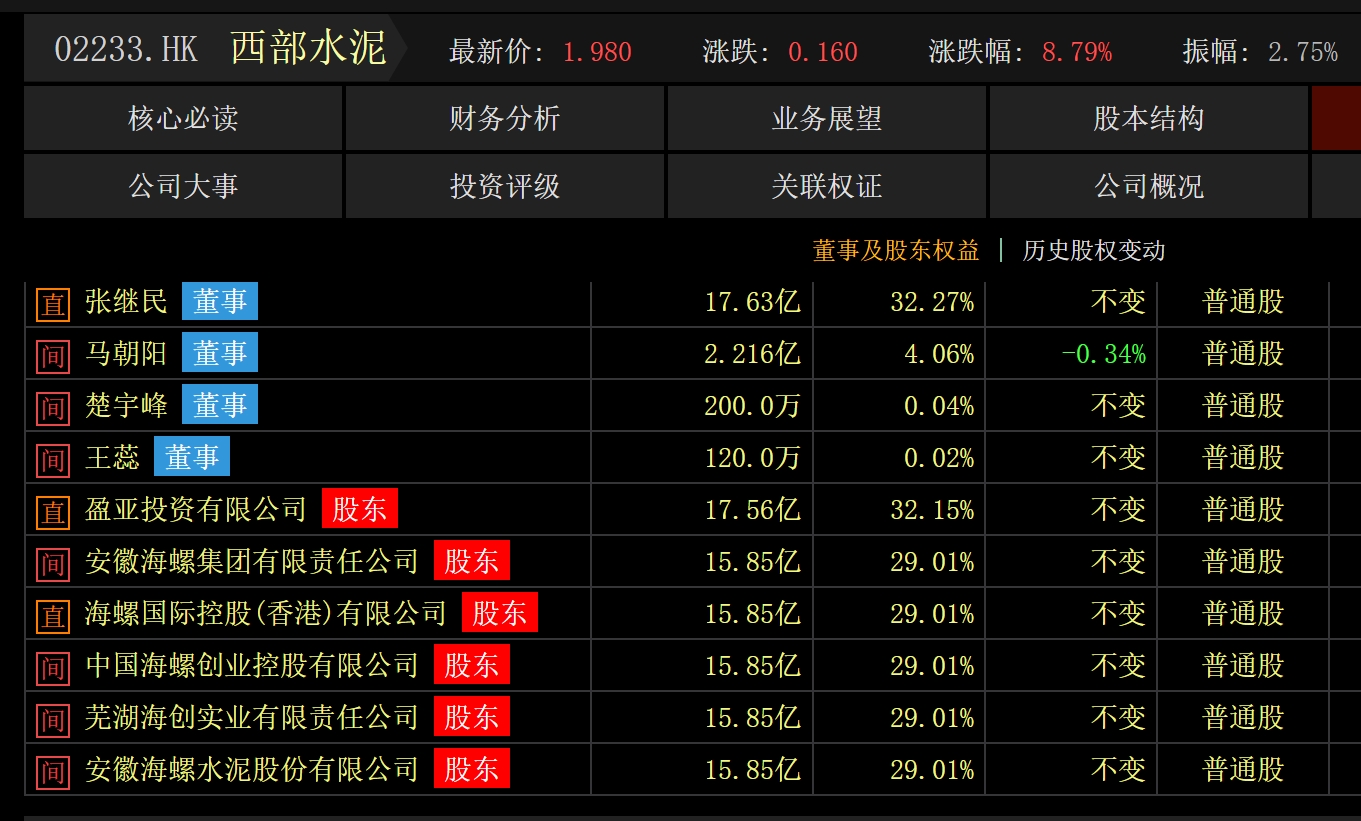Click the 2.216亿 holding of 马朝阳
Viewport: 1361px width, 821px height.
(x=753, y=354)
